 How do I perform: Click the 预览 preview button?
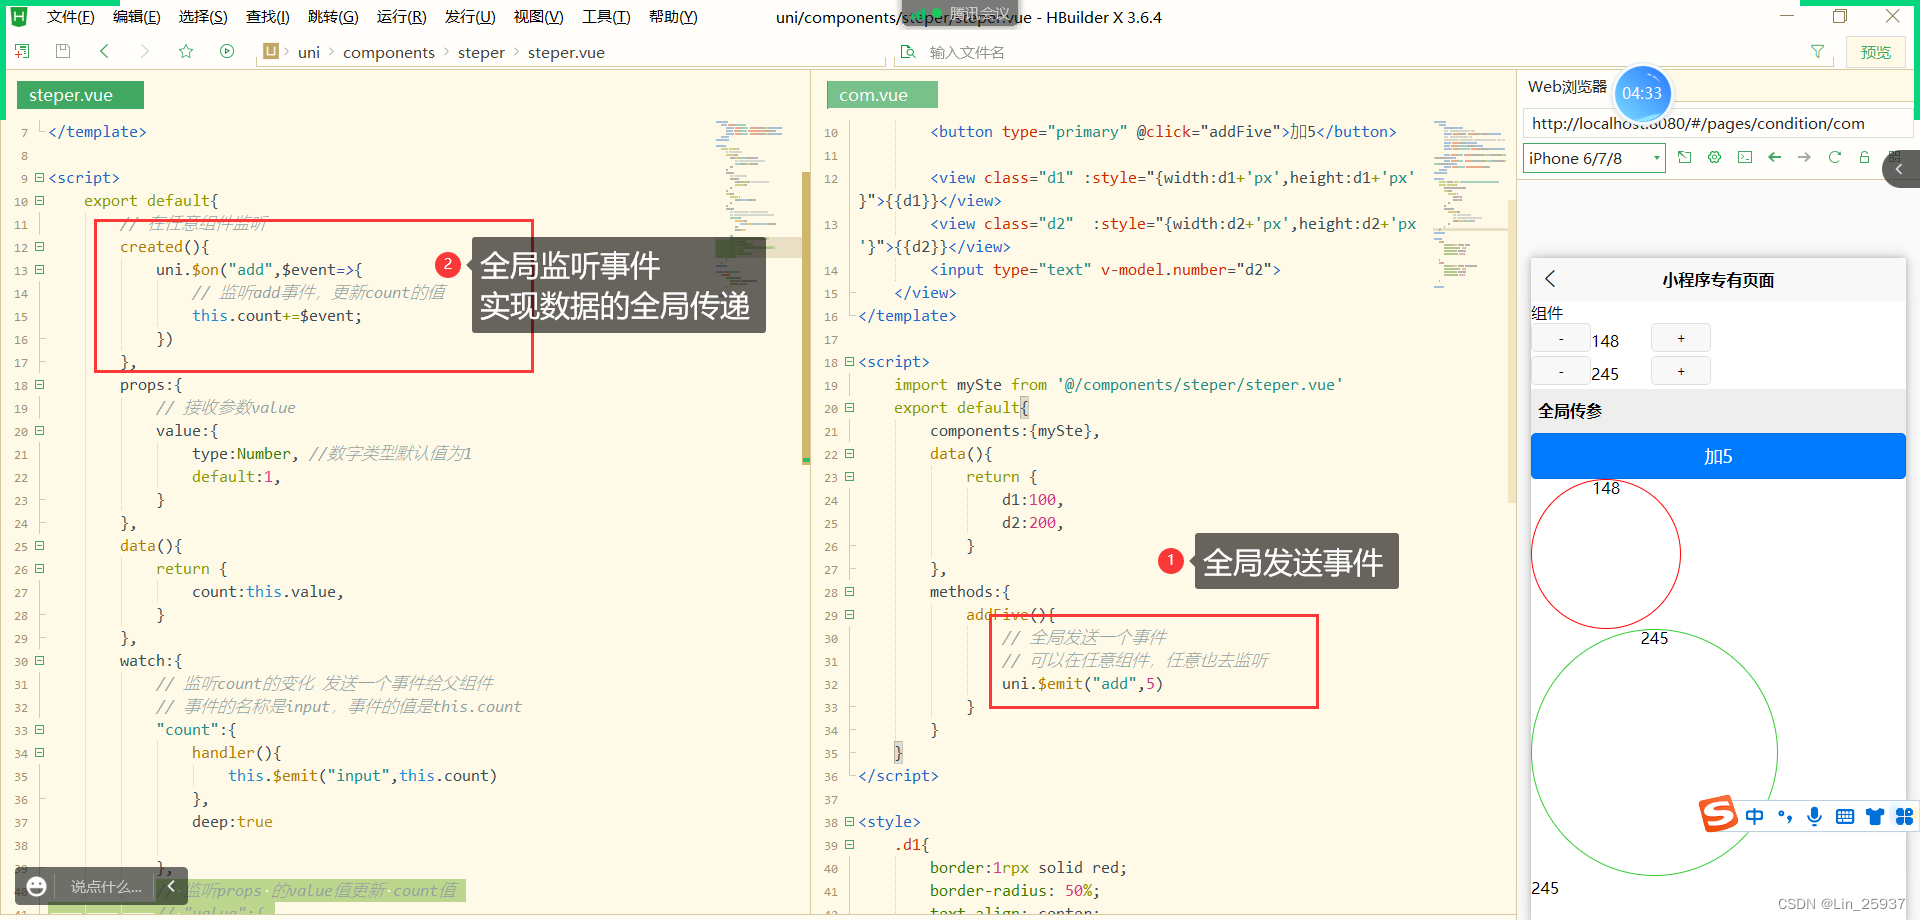click(x=1875, y=52)
